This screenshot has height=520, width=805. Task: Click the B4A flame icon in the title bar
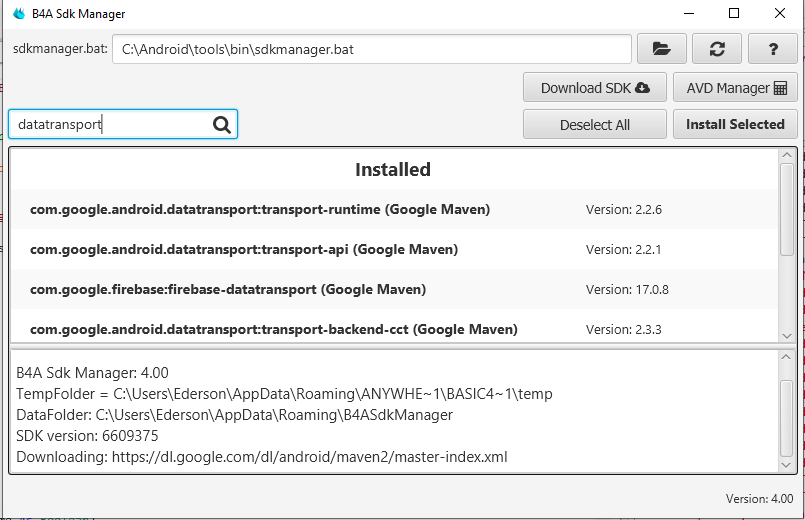[17, 14]
